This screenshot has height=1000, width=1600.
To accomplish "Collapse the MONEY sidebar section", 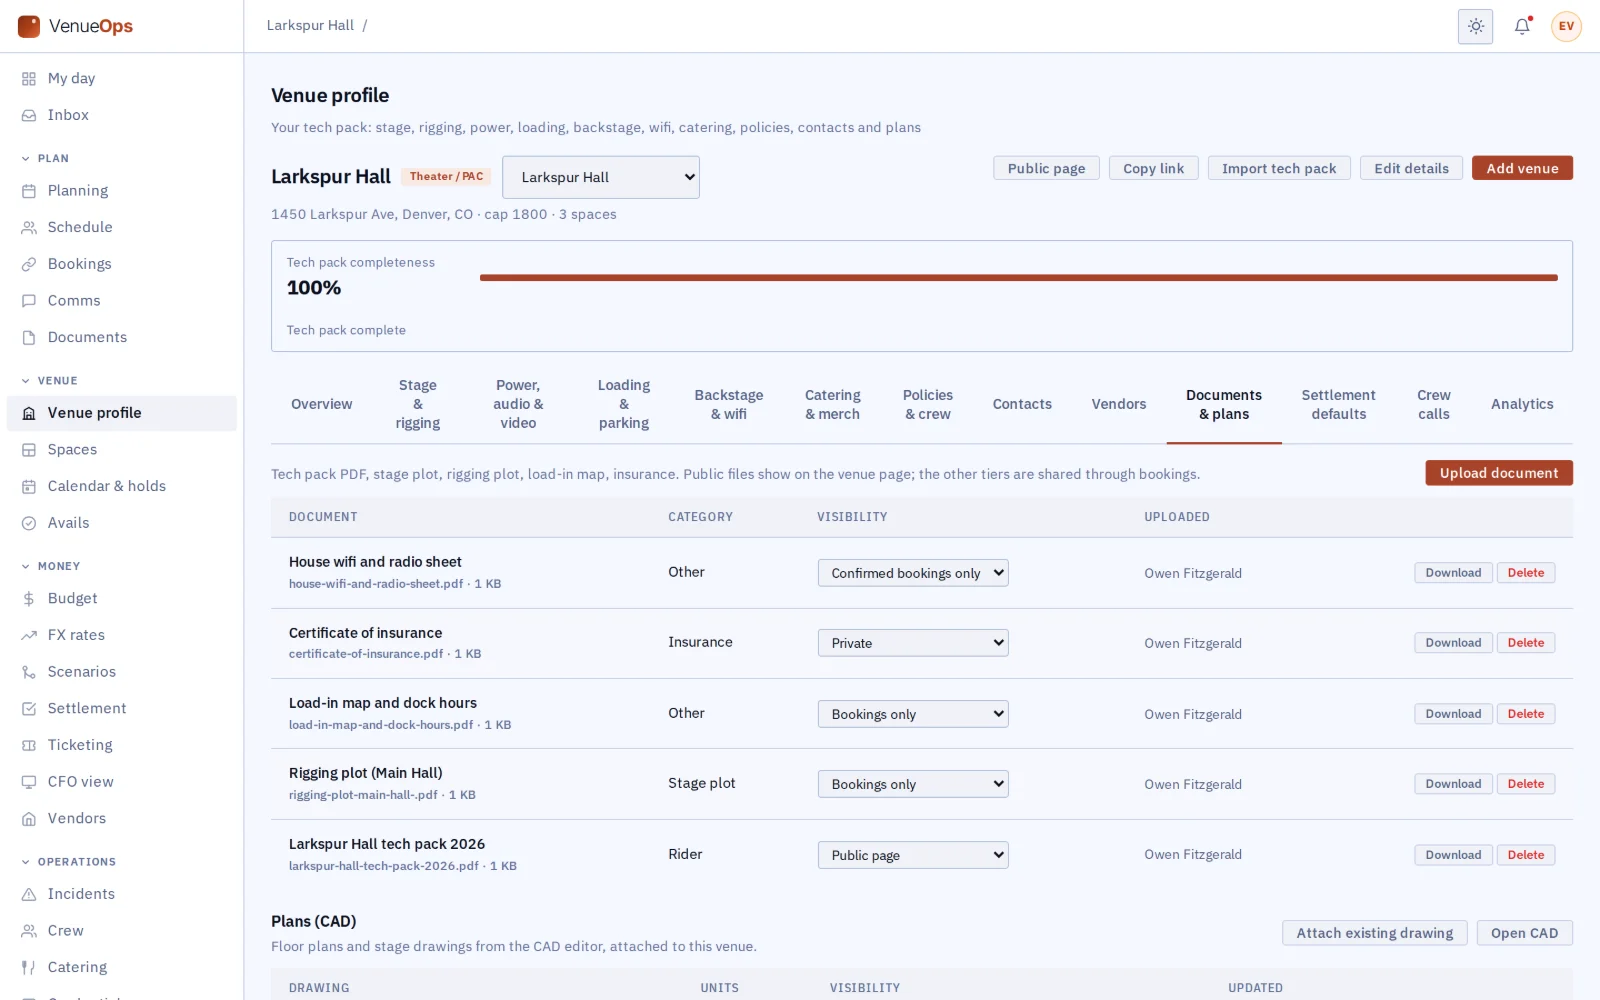I will coord(50,566).
